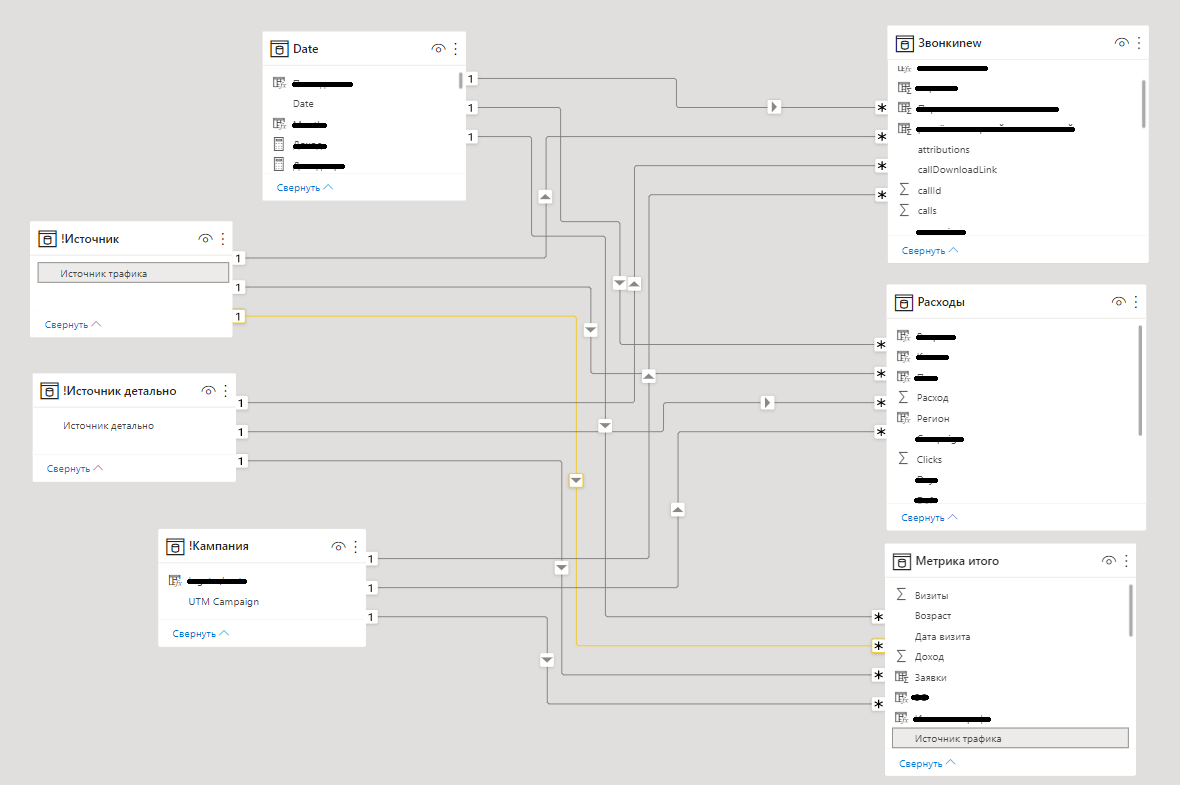Image resolution: width=1180 pixels, height=785 pixels.
Task: Click the sigma icon next to Визиты
Action: tap(901, 595)
